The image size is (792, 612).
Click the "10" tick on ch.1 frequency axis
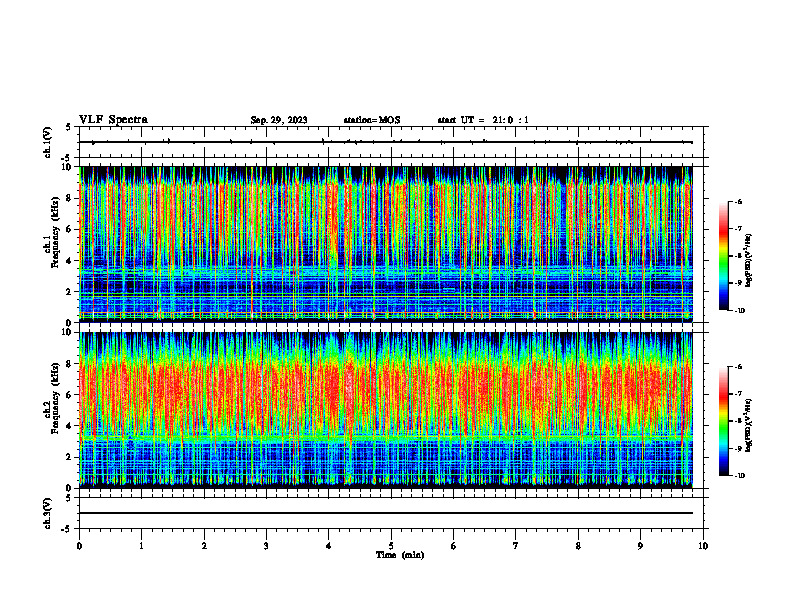point(68,167)
